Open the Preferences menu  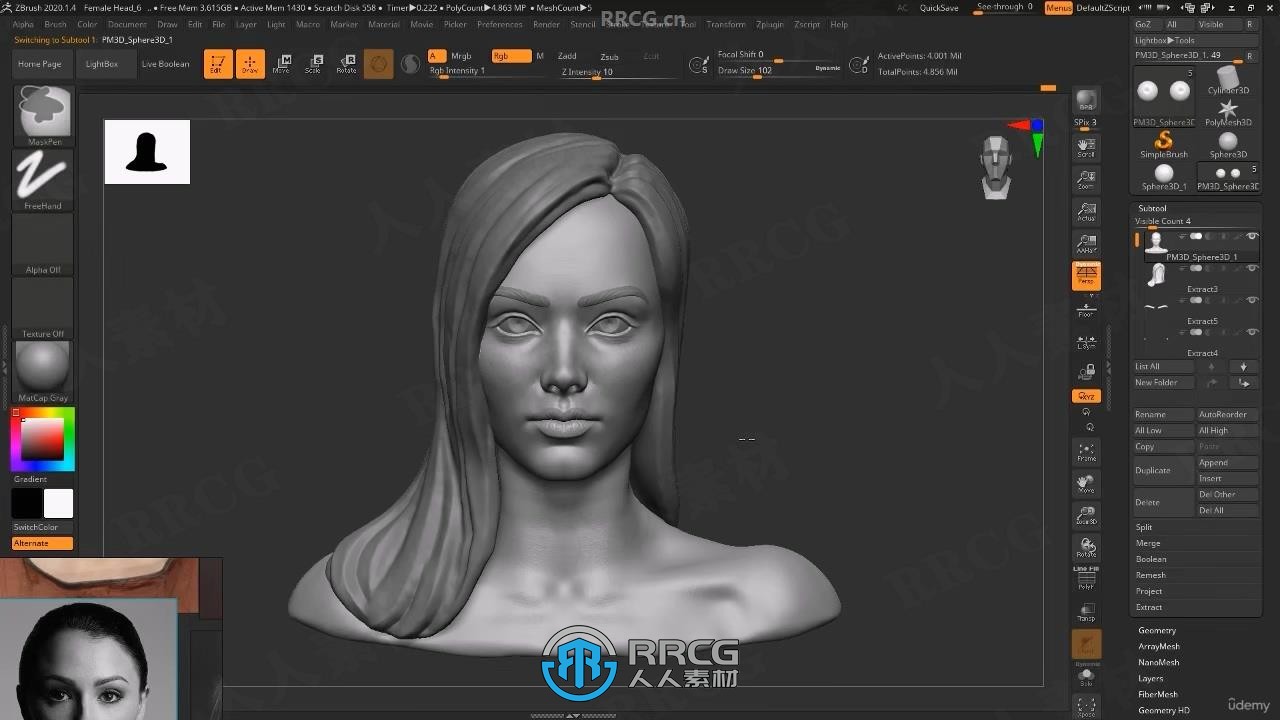(499, 24)
